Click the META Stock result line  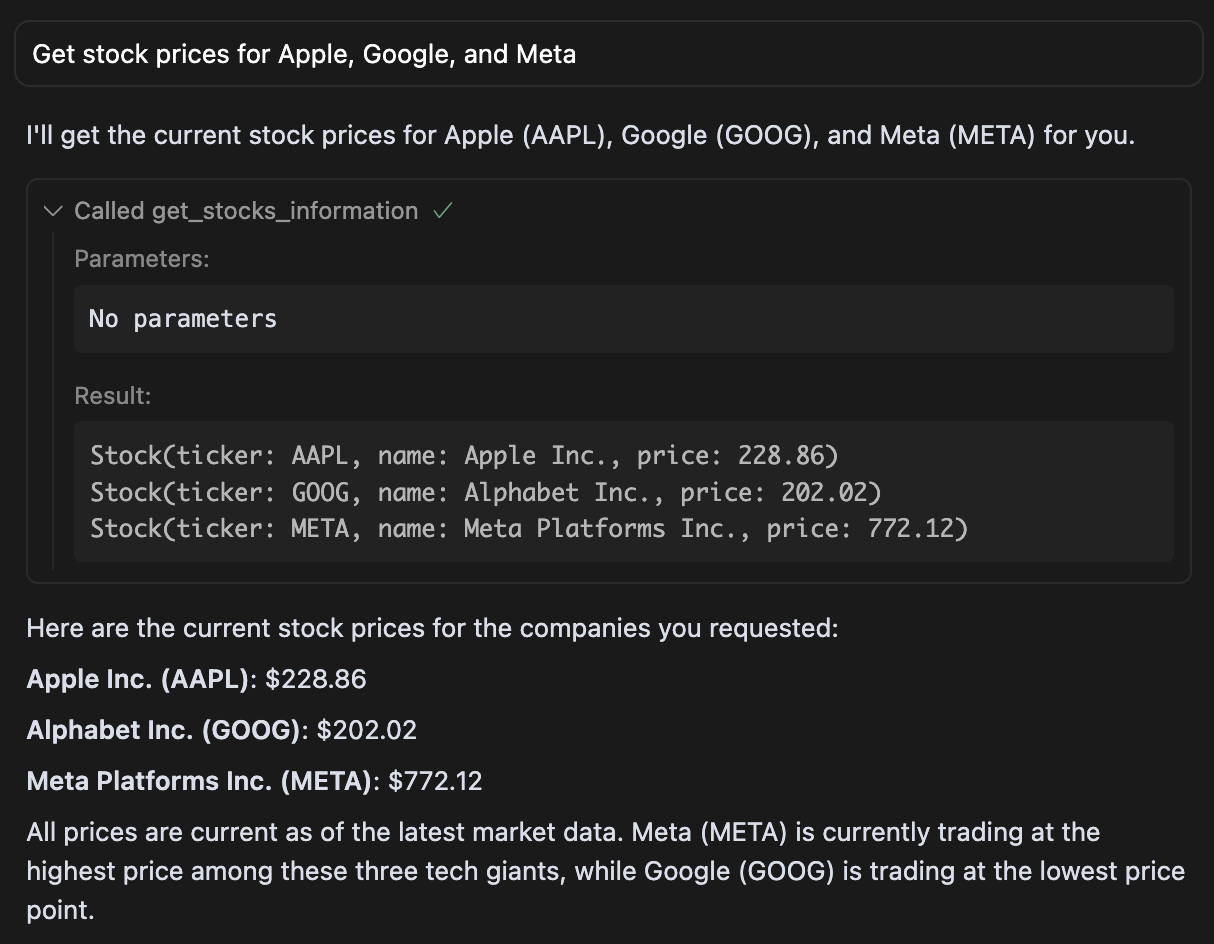pos(529,528)
